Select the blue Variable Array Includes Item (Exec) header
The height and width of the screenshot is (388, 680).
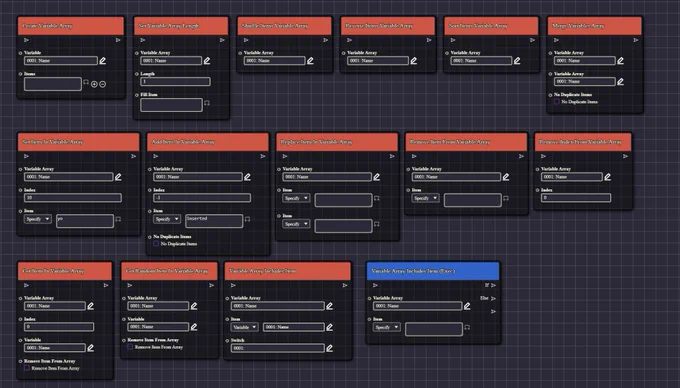click(433, 271)
